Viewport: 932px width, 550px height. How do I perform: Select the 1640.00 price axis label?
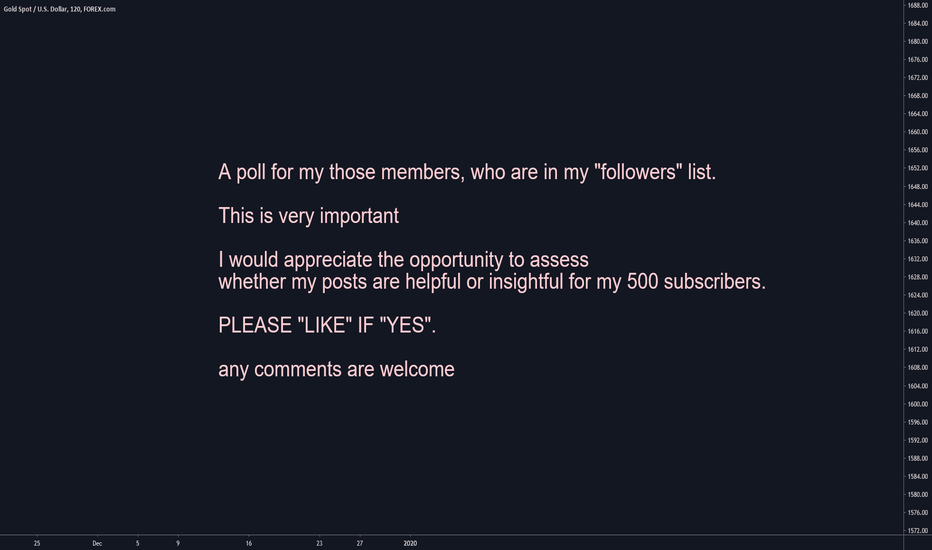(918, 223)
